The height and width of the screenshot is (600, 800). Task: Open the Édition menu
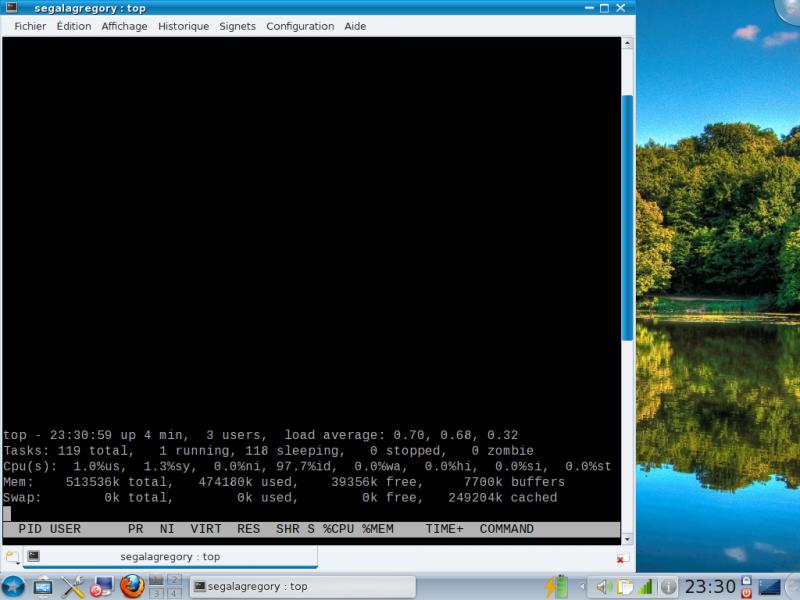(x=73, y=26)
